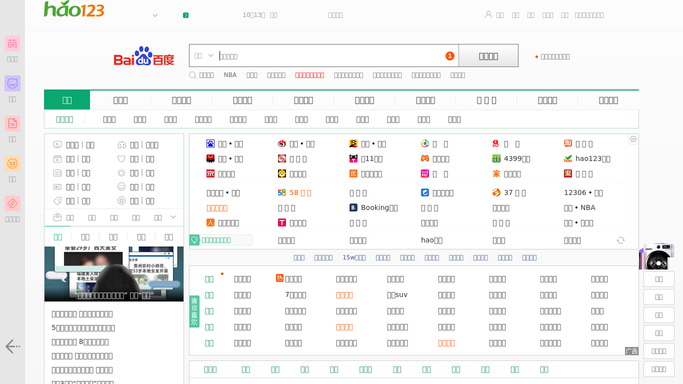The width and height of the screenshot is (683, 384).
Task: Open the 15w link in the blue links row
Action: click(354, 258)
